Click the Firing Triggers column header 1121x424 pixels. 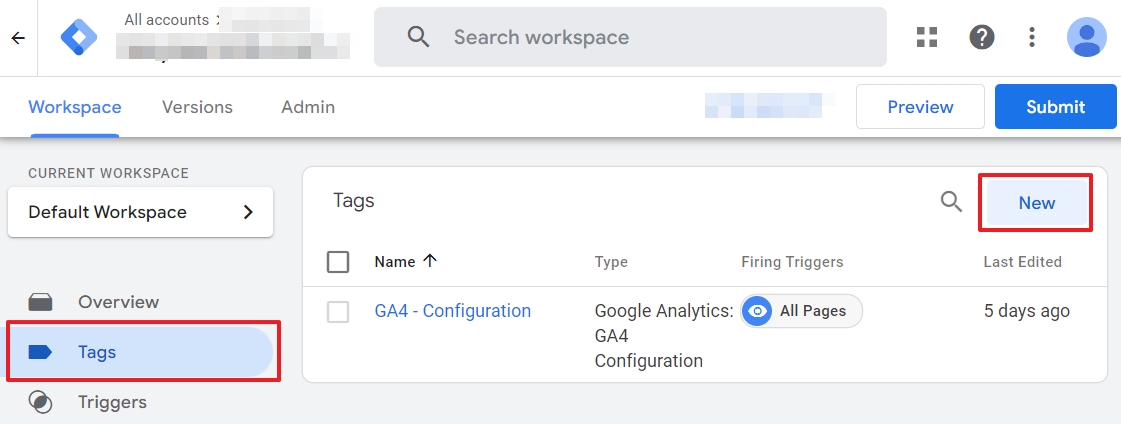pyautogui.click(x=792, y=262)
